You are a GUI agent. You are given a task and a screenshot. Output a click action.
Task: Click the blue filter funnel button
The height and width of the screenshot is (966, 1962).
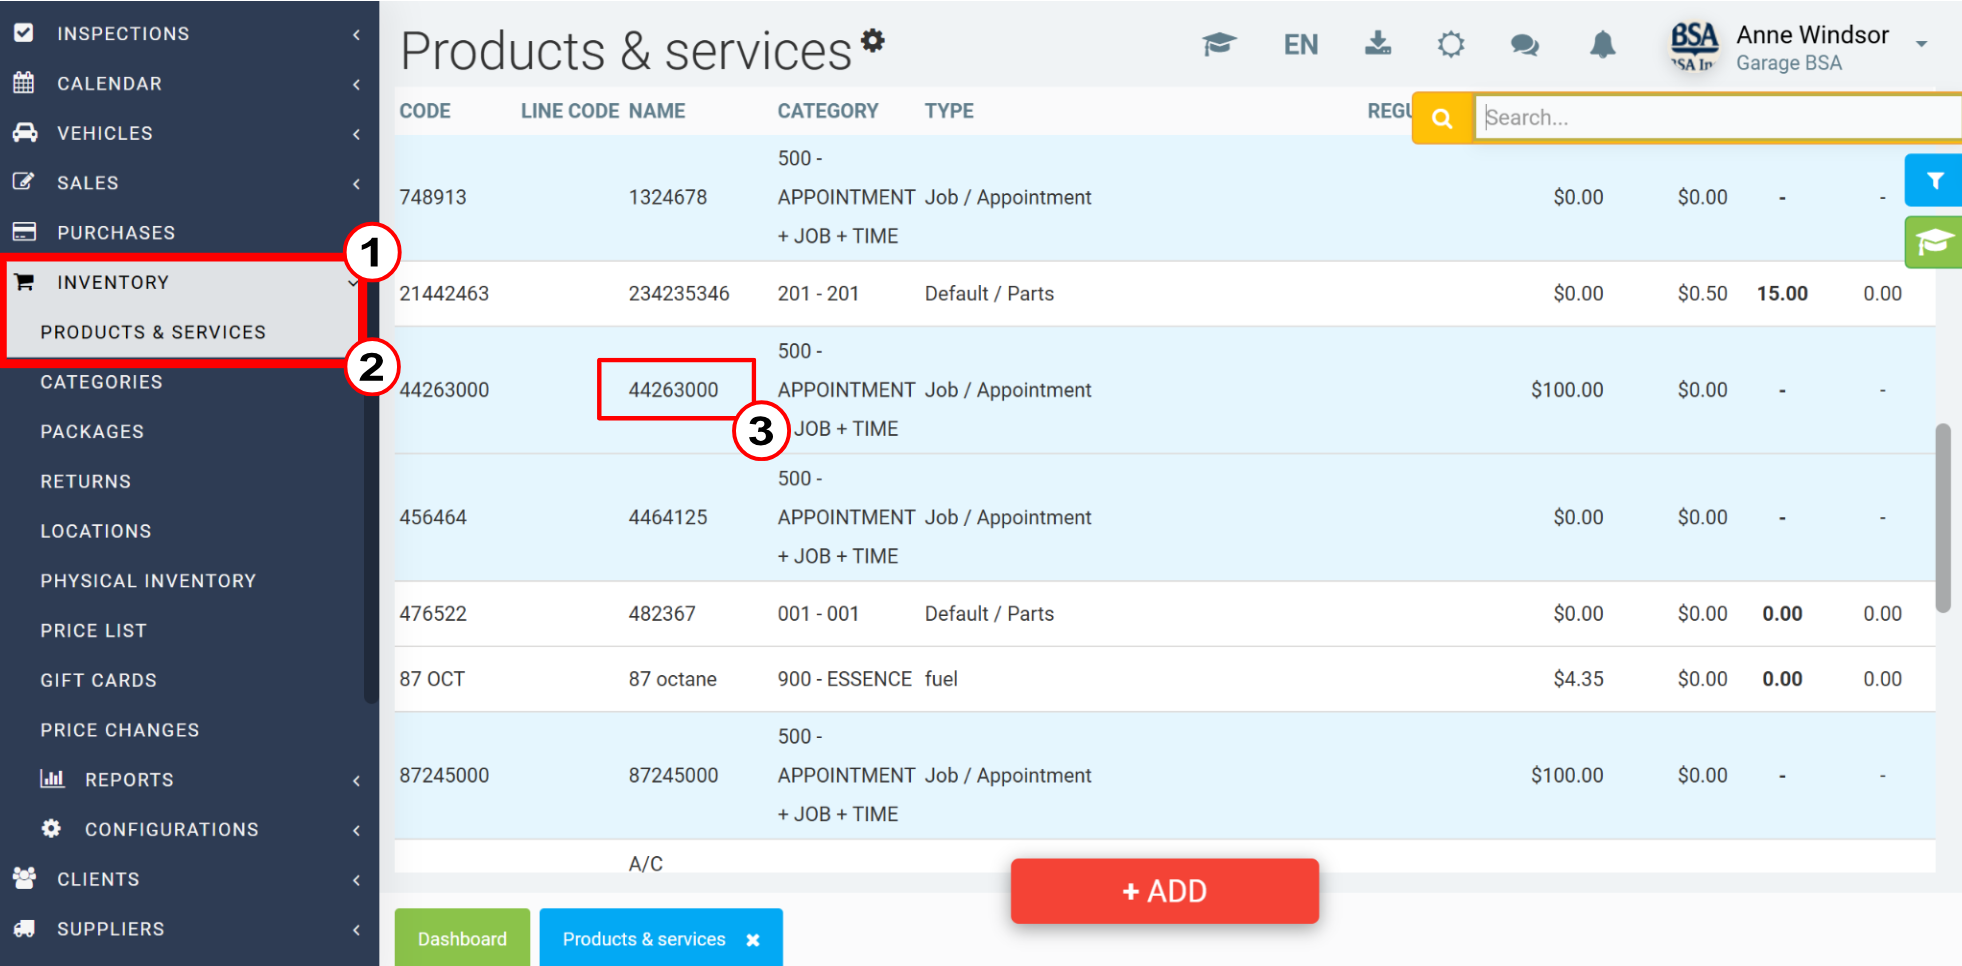[1934, 180]
